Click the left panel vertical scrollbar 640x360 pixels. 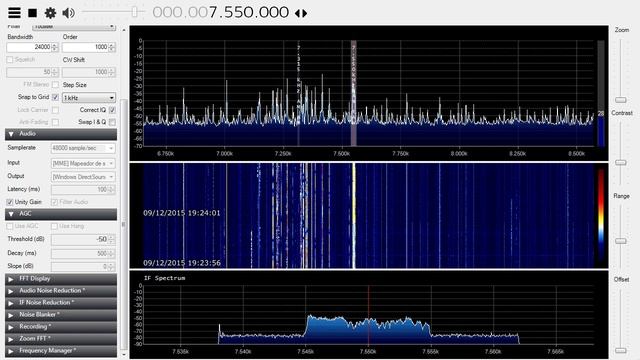(124, 224)
